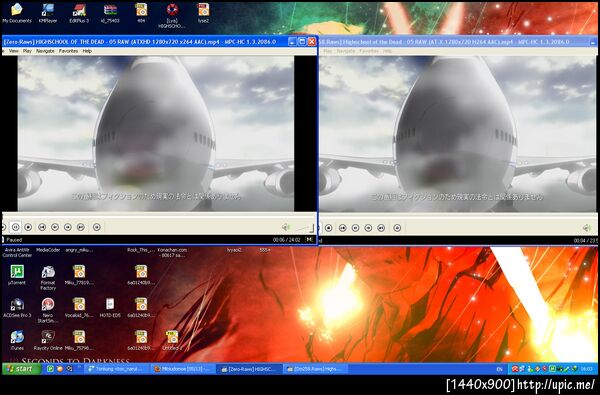Decrease playback rate in the right player
This screenshot has height=395, width=600.
(355, 228)
